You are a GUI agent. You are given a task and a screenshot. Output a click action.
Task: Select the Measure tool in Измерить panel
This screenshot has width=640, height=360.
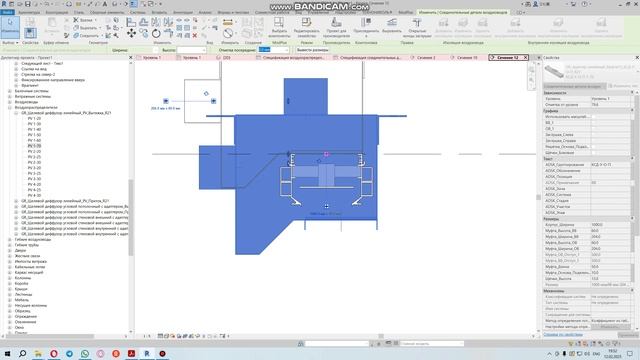(228, 22)
